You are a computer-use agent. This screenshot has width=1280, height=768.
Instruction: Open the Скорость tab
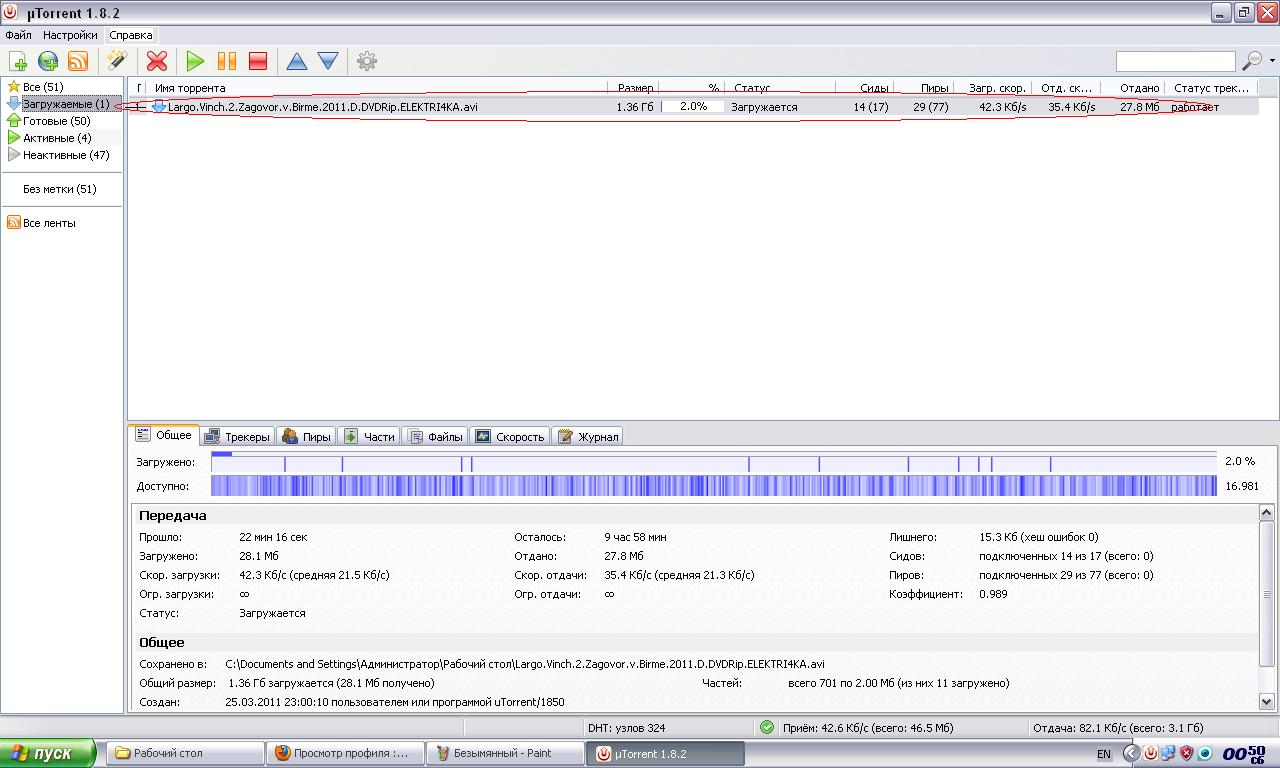pos(510,436)
